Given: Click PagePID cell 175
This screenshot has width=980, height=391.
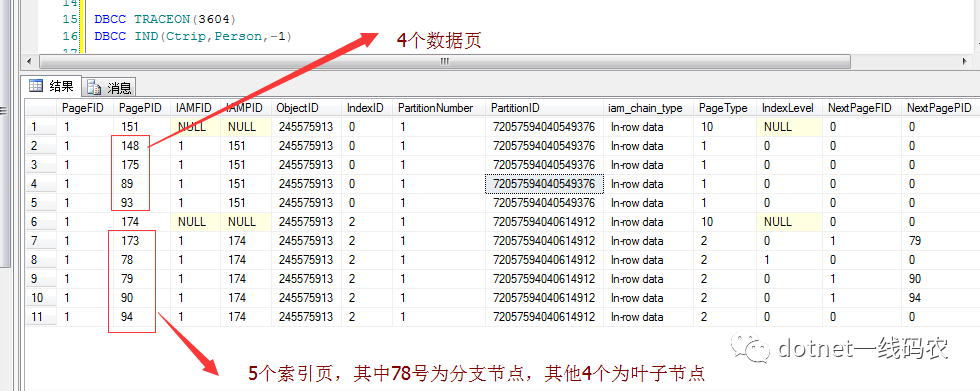Looking at the screenshot, I should (141, 165).
